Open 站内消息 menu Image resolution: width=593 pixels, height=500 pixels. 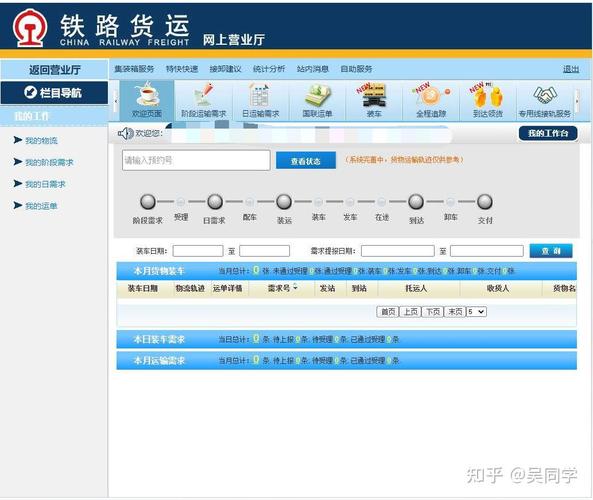click(313, 69)
